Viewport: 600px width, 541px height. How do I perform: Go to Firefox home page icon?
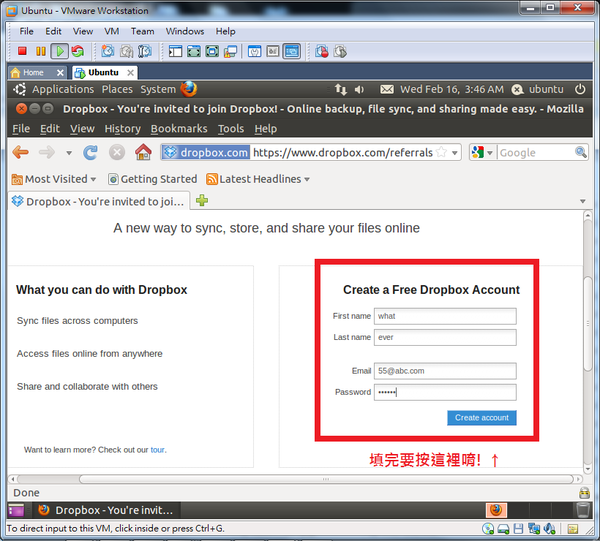pyautogui.click(x=143, y=152)
